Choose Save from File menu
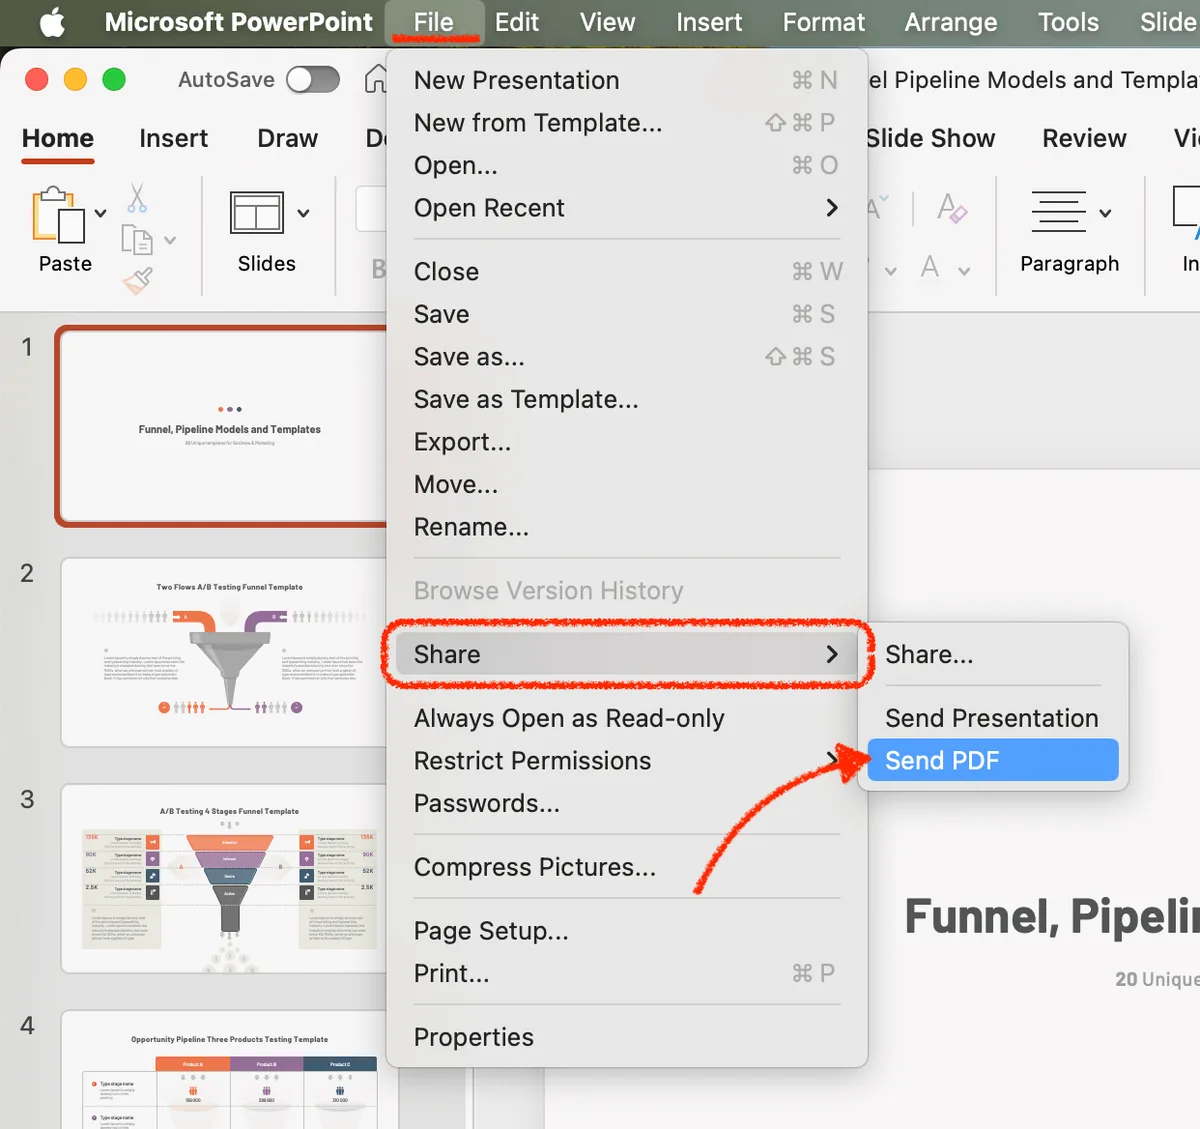This screenshot has height=1129, width=1200. tap(626, 314)
